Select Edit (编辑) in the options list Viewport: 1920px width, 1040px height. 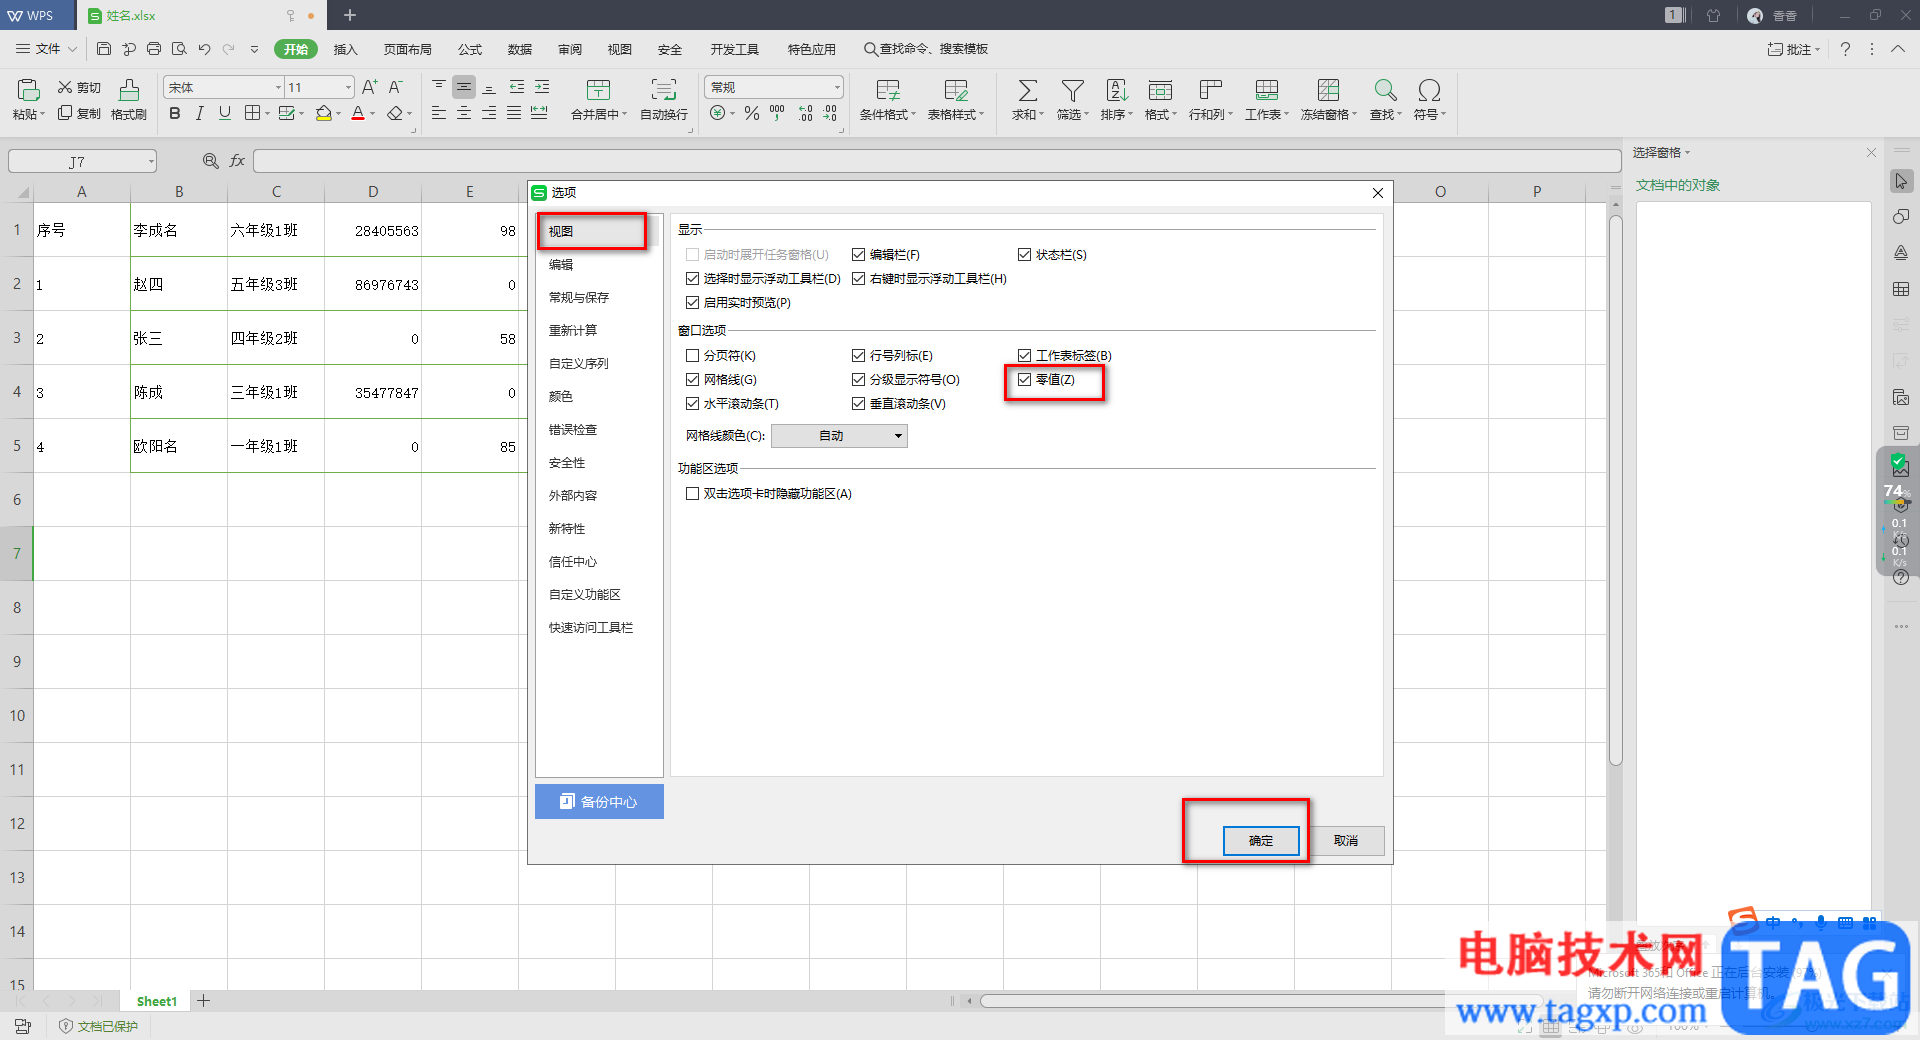(x=561, y=265)
